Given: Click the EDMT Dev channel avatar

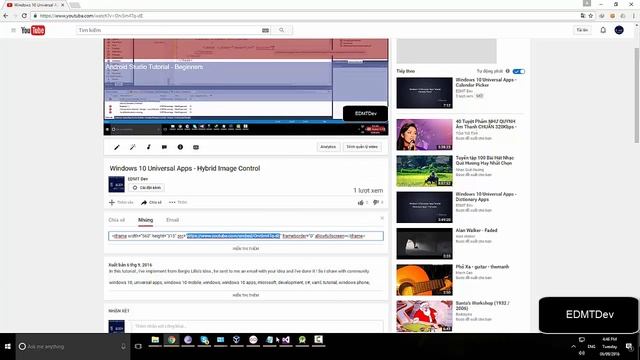Looking at the screenshot, I should pos(116,184).
